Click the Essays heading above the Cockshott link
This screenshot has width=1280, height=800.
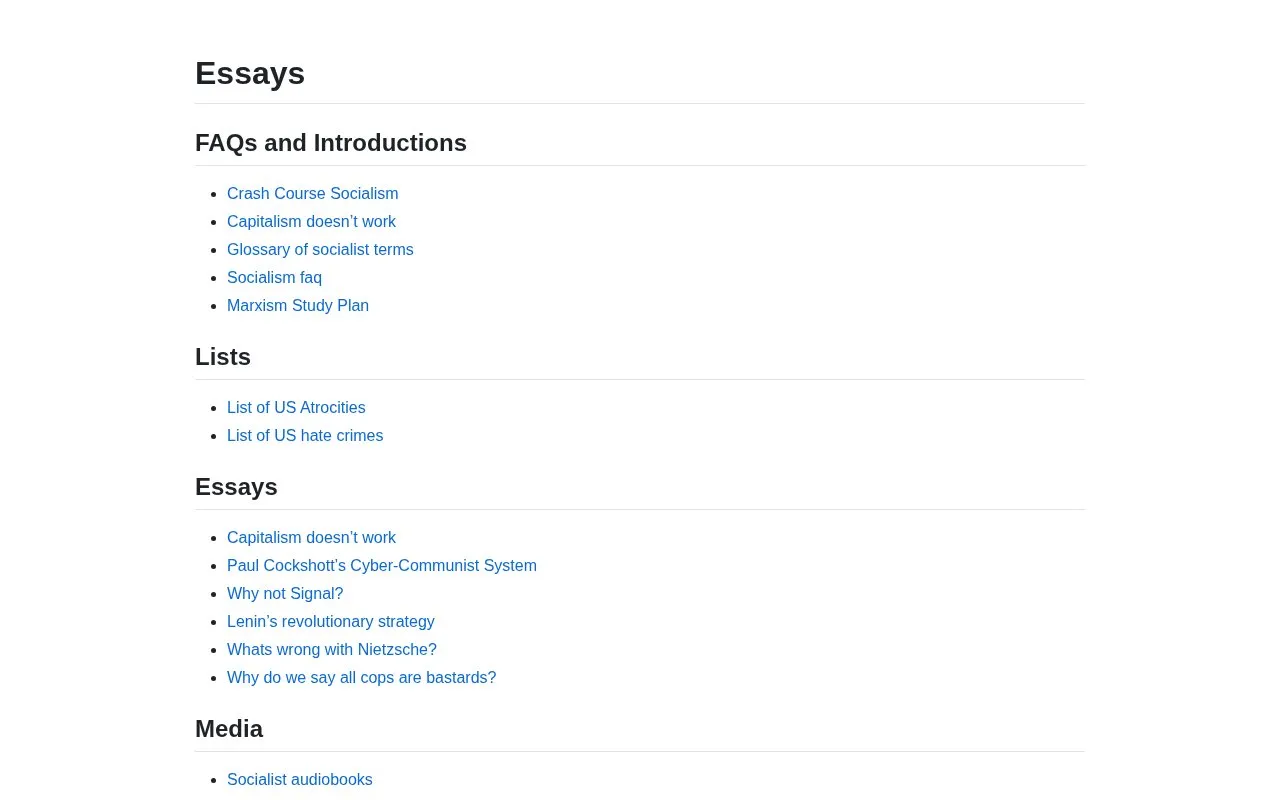(236, 487)
